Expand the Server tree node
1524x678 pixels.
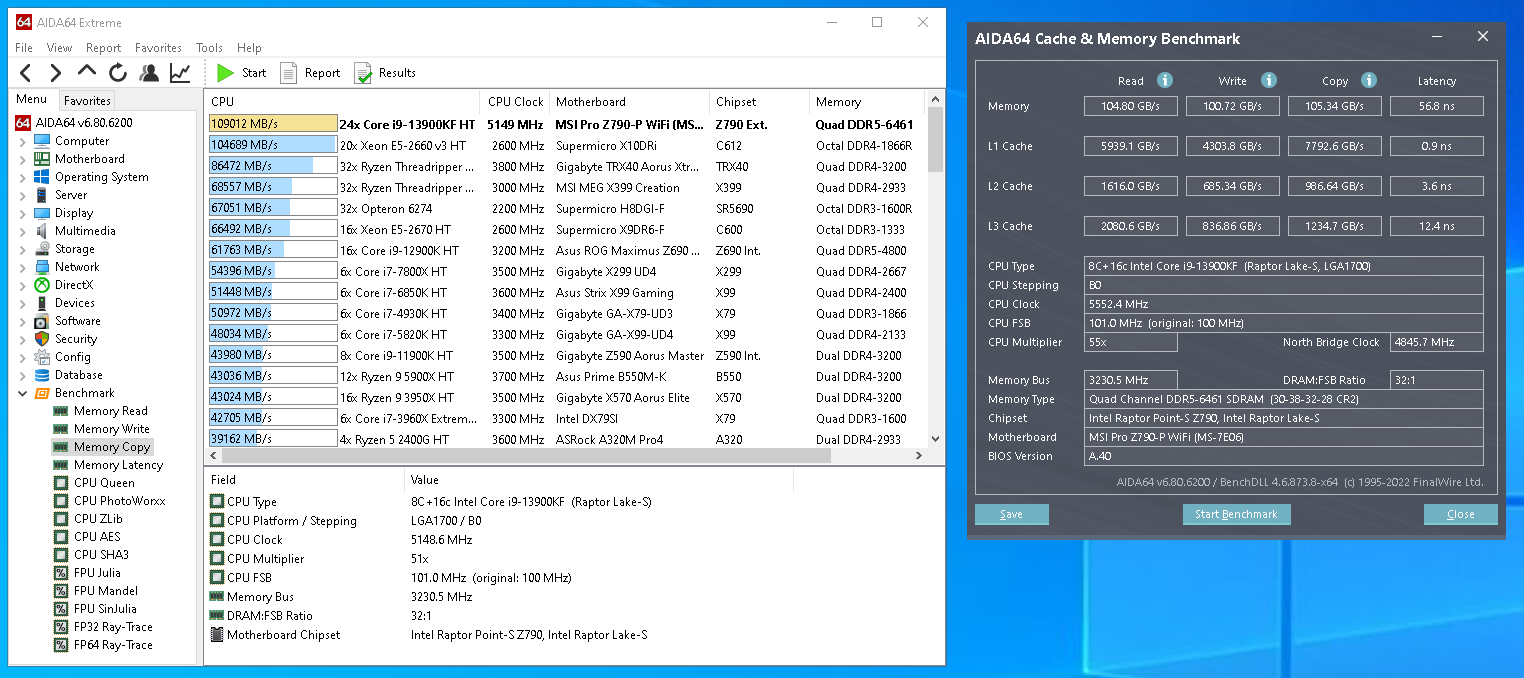click(x=23, y=195)
